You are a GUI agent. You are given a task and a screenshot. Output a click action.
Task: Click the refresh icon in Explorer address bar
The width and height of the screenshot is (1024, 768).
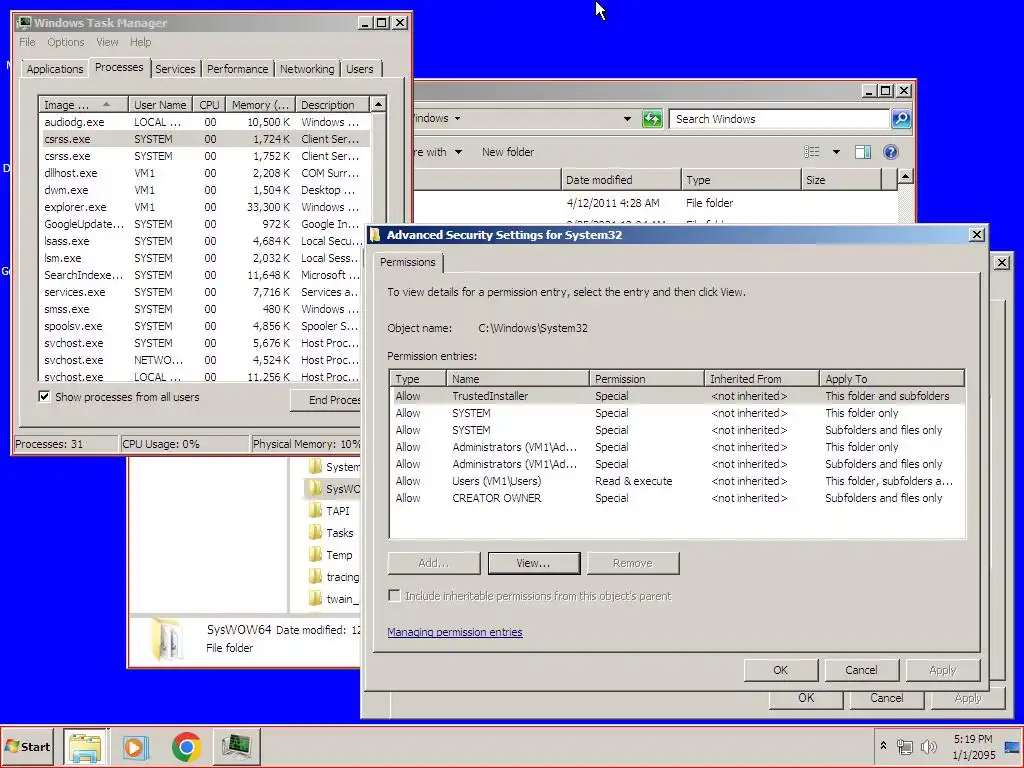(x=652, y=119)
